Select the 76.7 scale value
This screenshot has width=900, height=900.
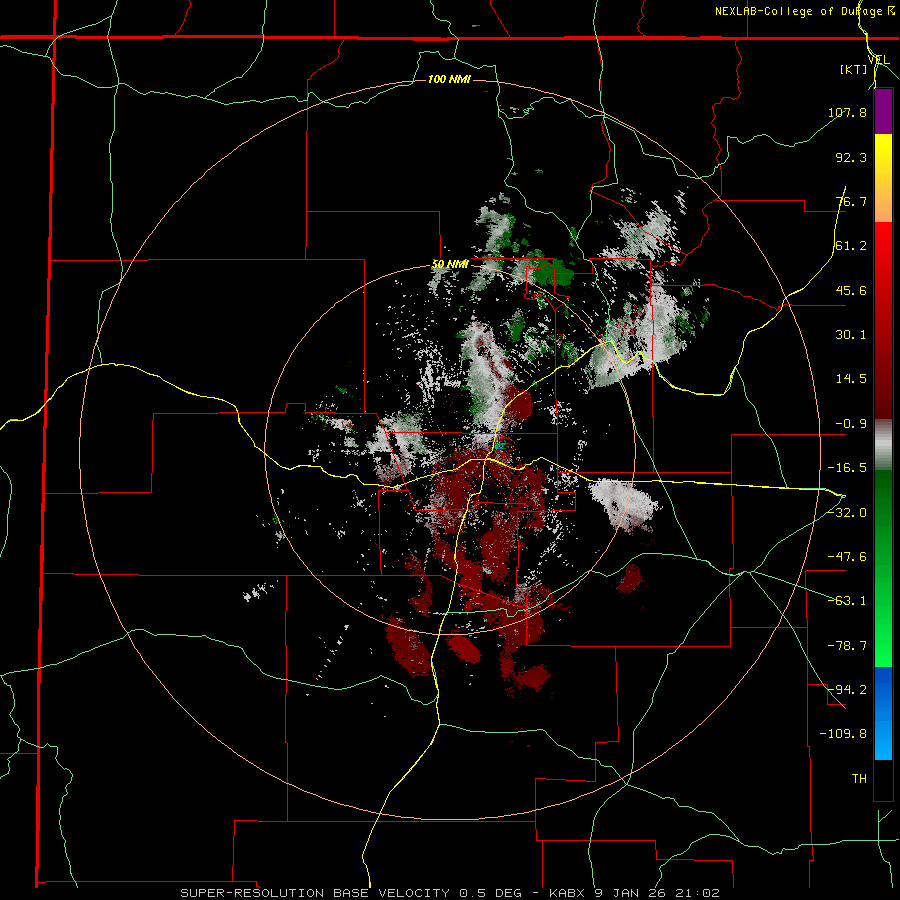click(851, 201)
